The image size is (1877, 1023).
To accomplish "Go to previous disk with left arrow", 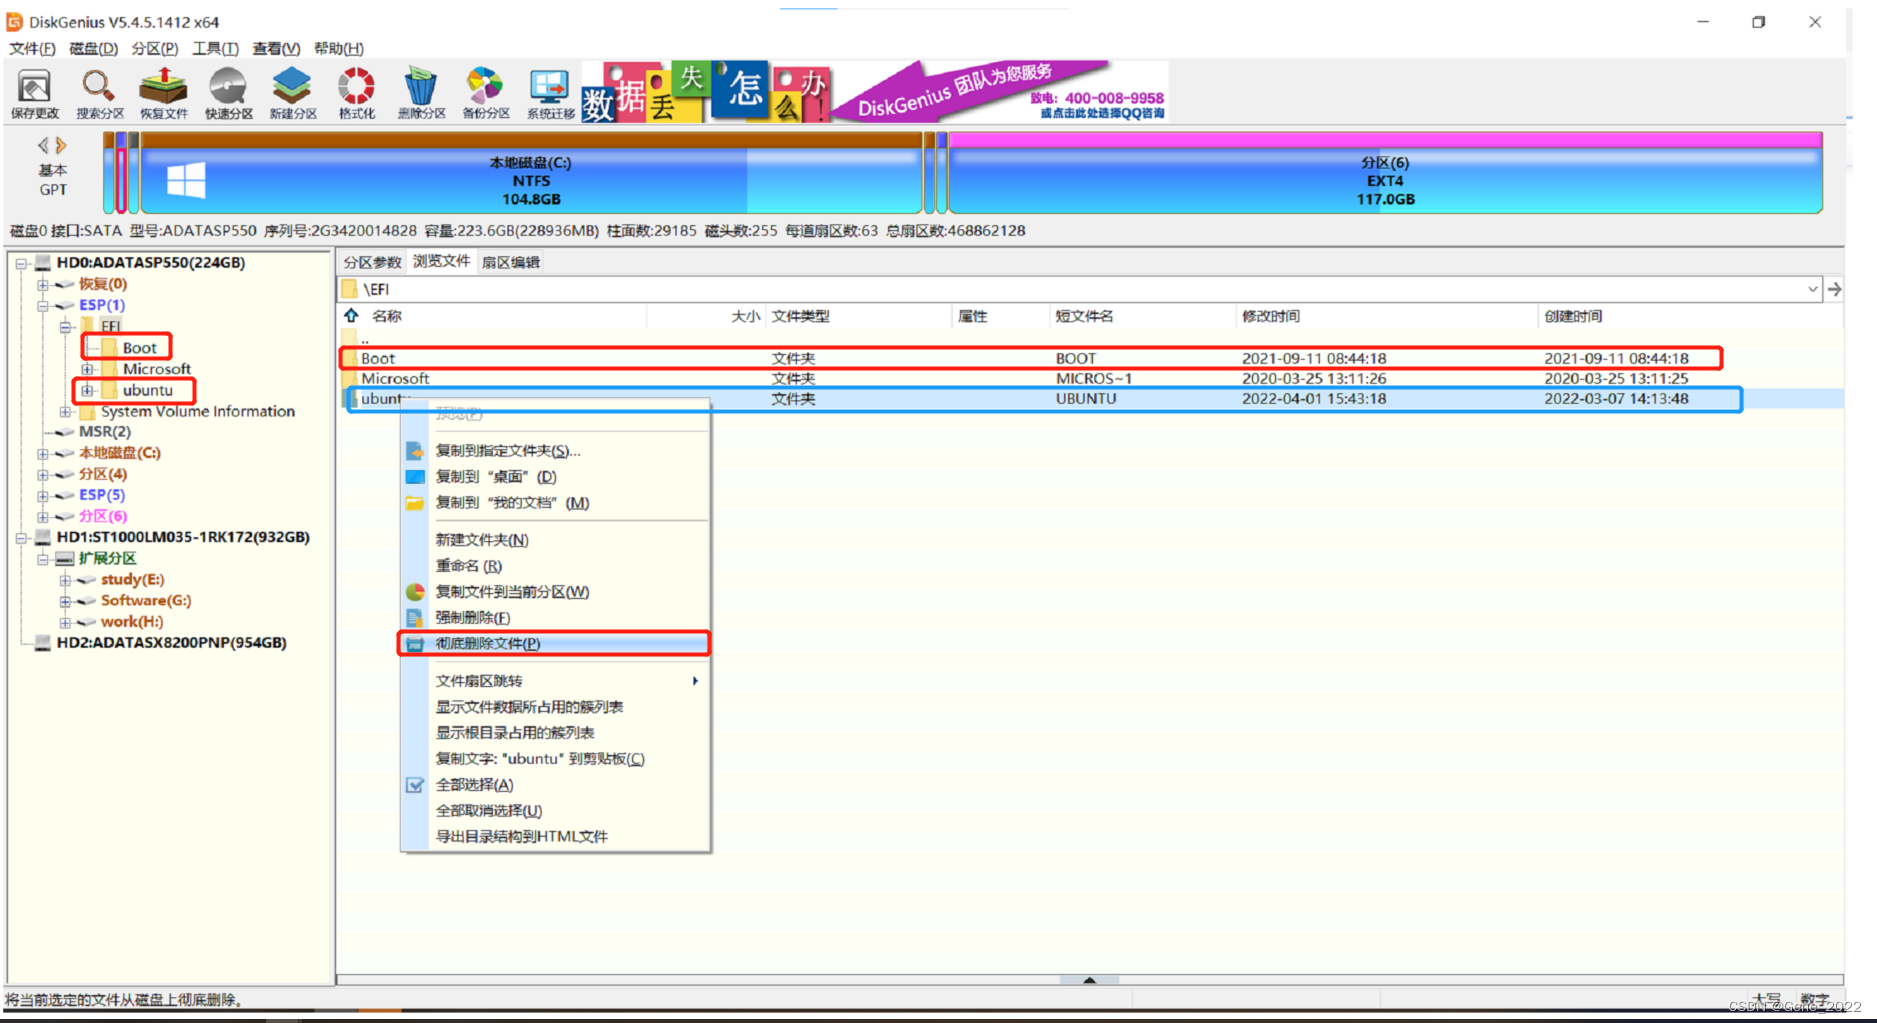I will click(43, 145).
